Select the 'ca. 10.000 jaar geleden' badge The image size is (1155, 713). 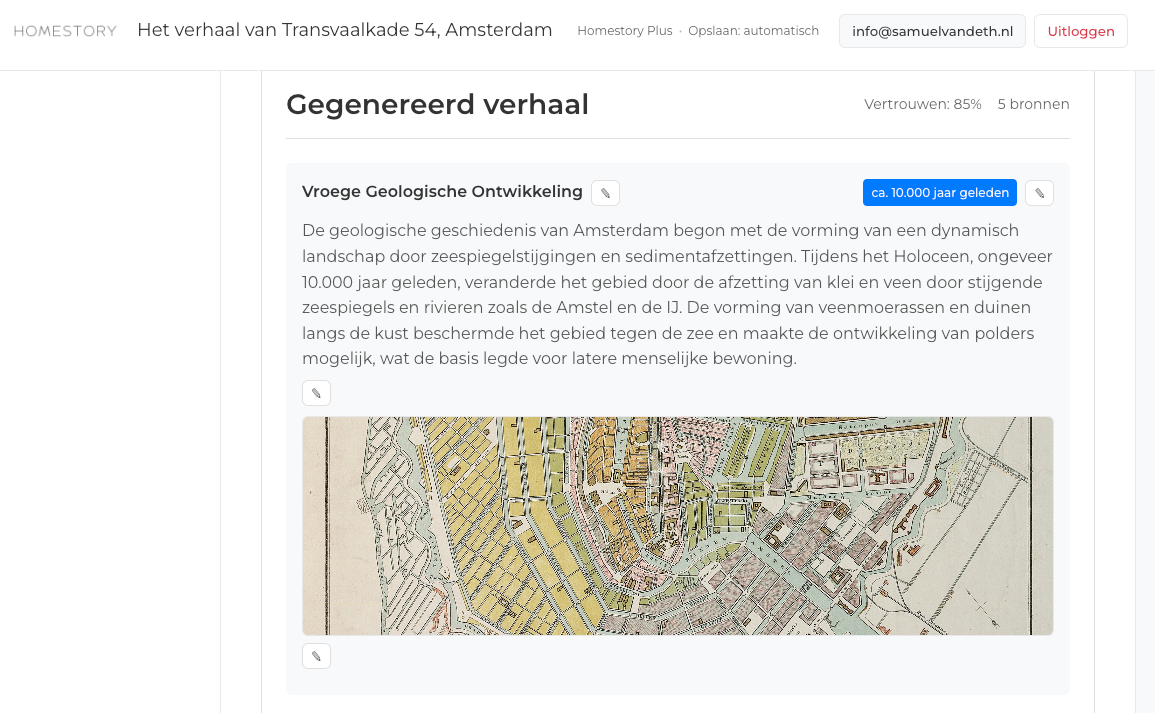pos(939,192)
